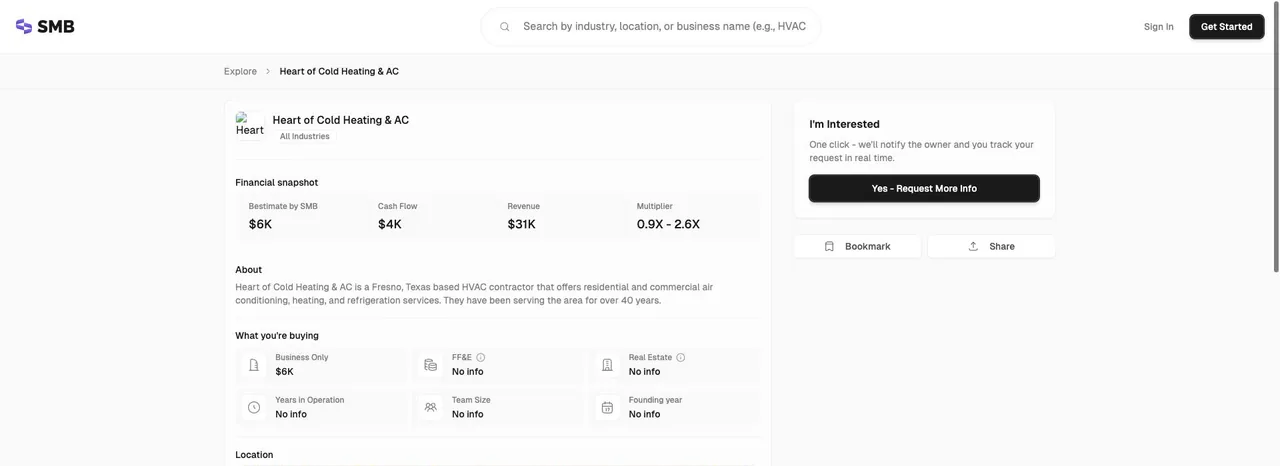Click the SMB logo in header
Viewport: 1280px width, 466px height.
click(x=45, y=26)
